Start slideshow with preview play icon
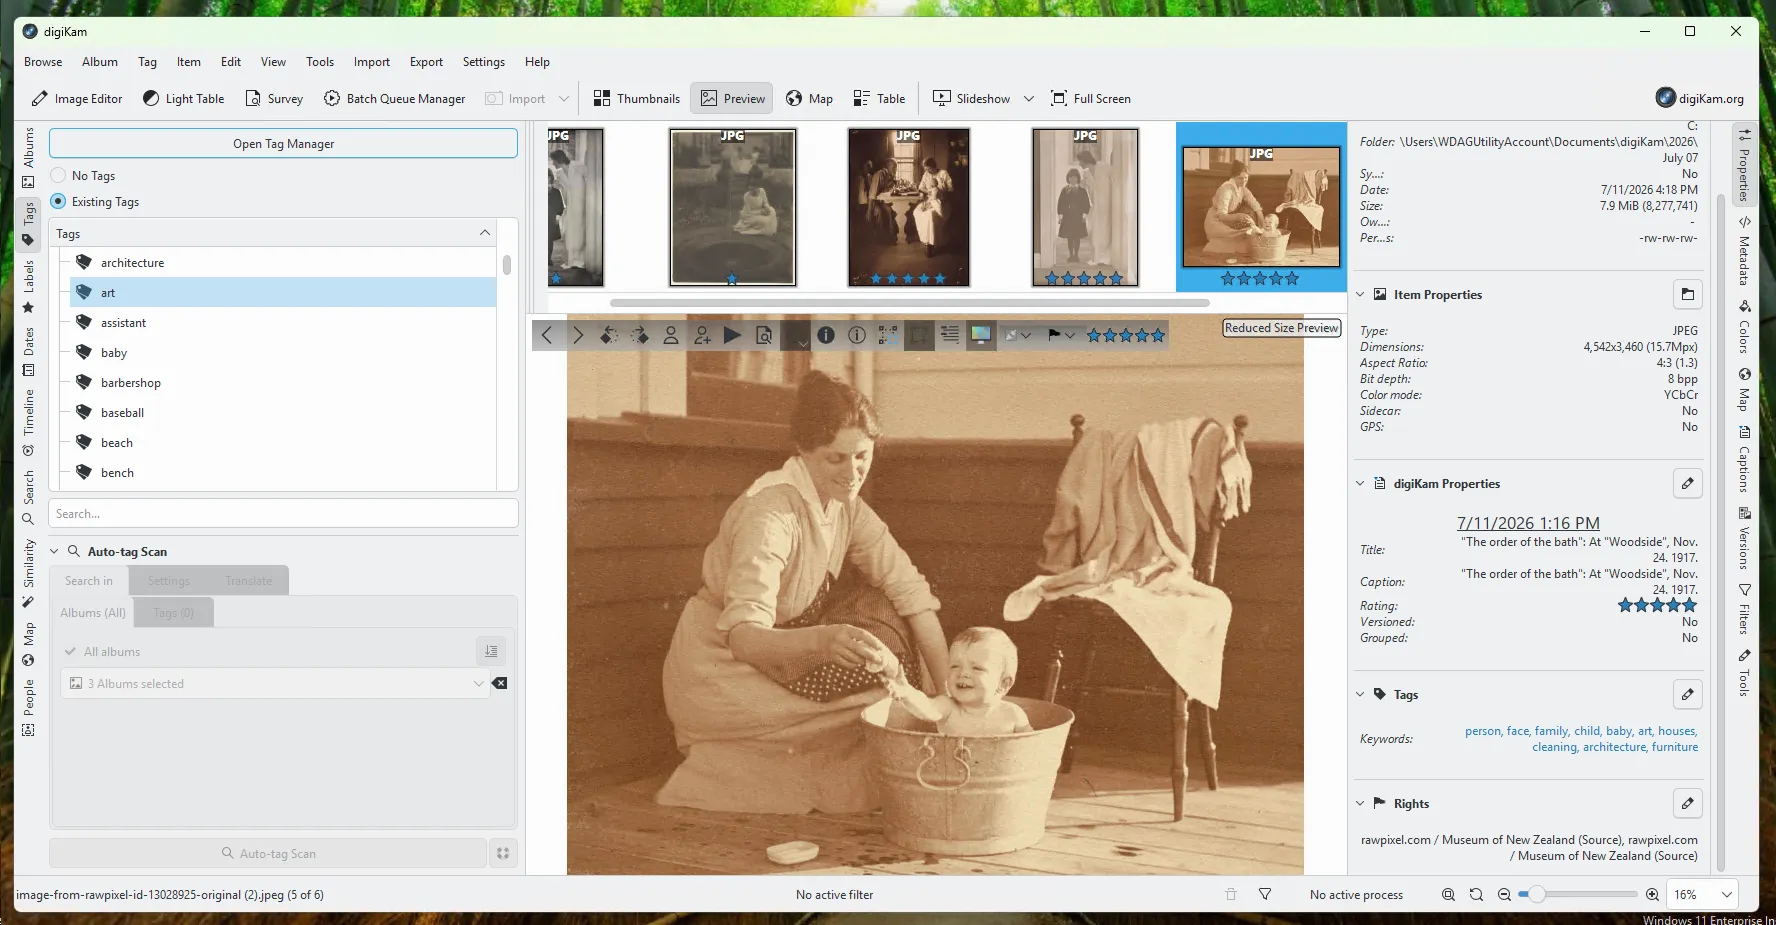Screen dimensions: 1776x925 (x=733, y=335)
